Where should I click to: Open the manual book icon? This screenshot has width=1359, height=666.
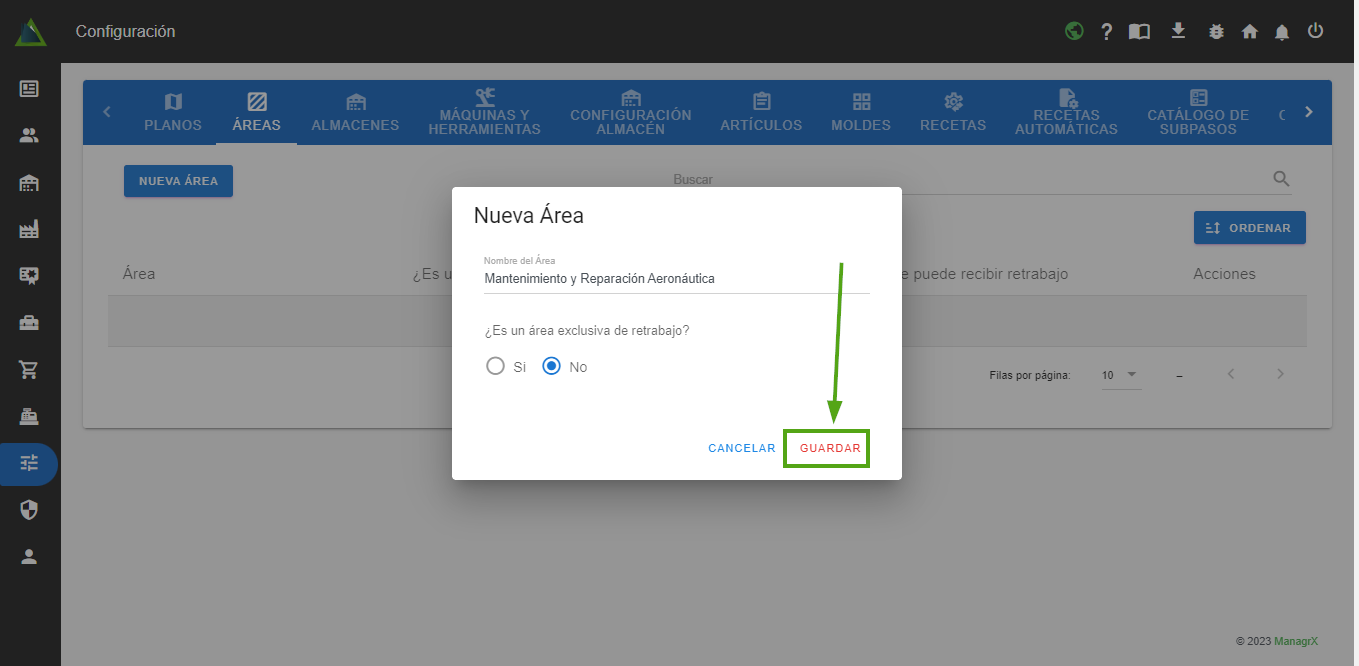coord(1139,32)
